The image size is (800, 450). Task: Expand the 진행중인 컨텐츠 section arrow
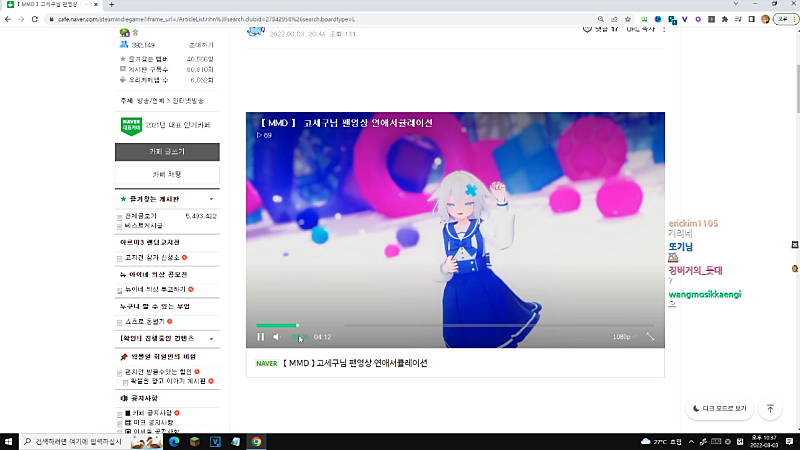(x=211, y=339)
